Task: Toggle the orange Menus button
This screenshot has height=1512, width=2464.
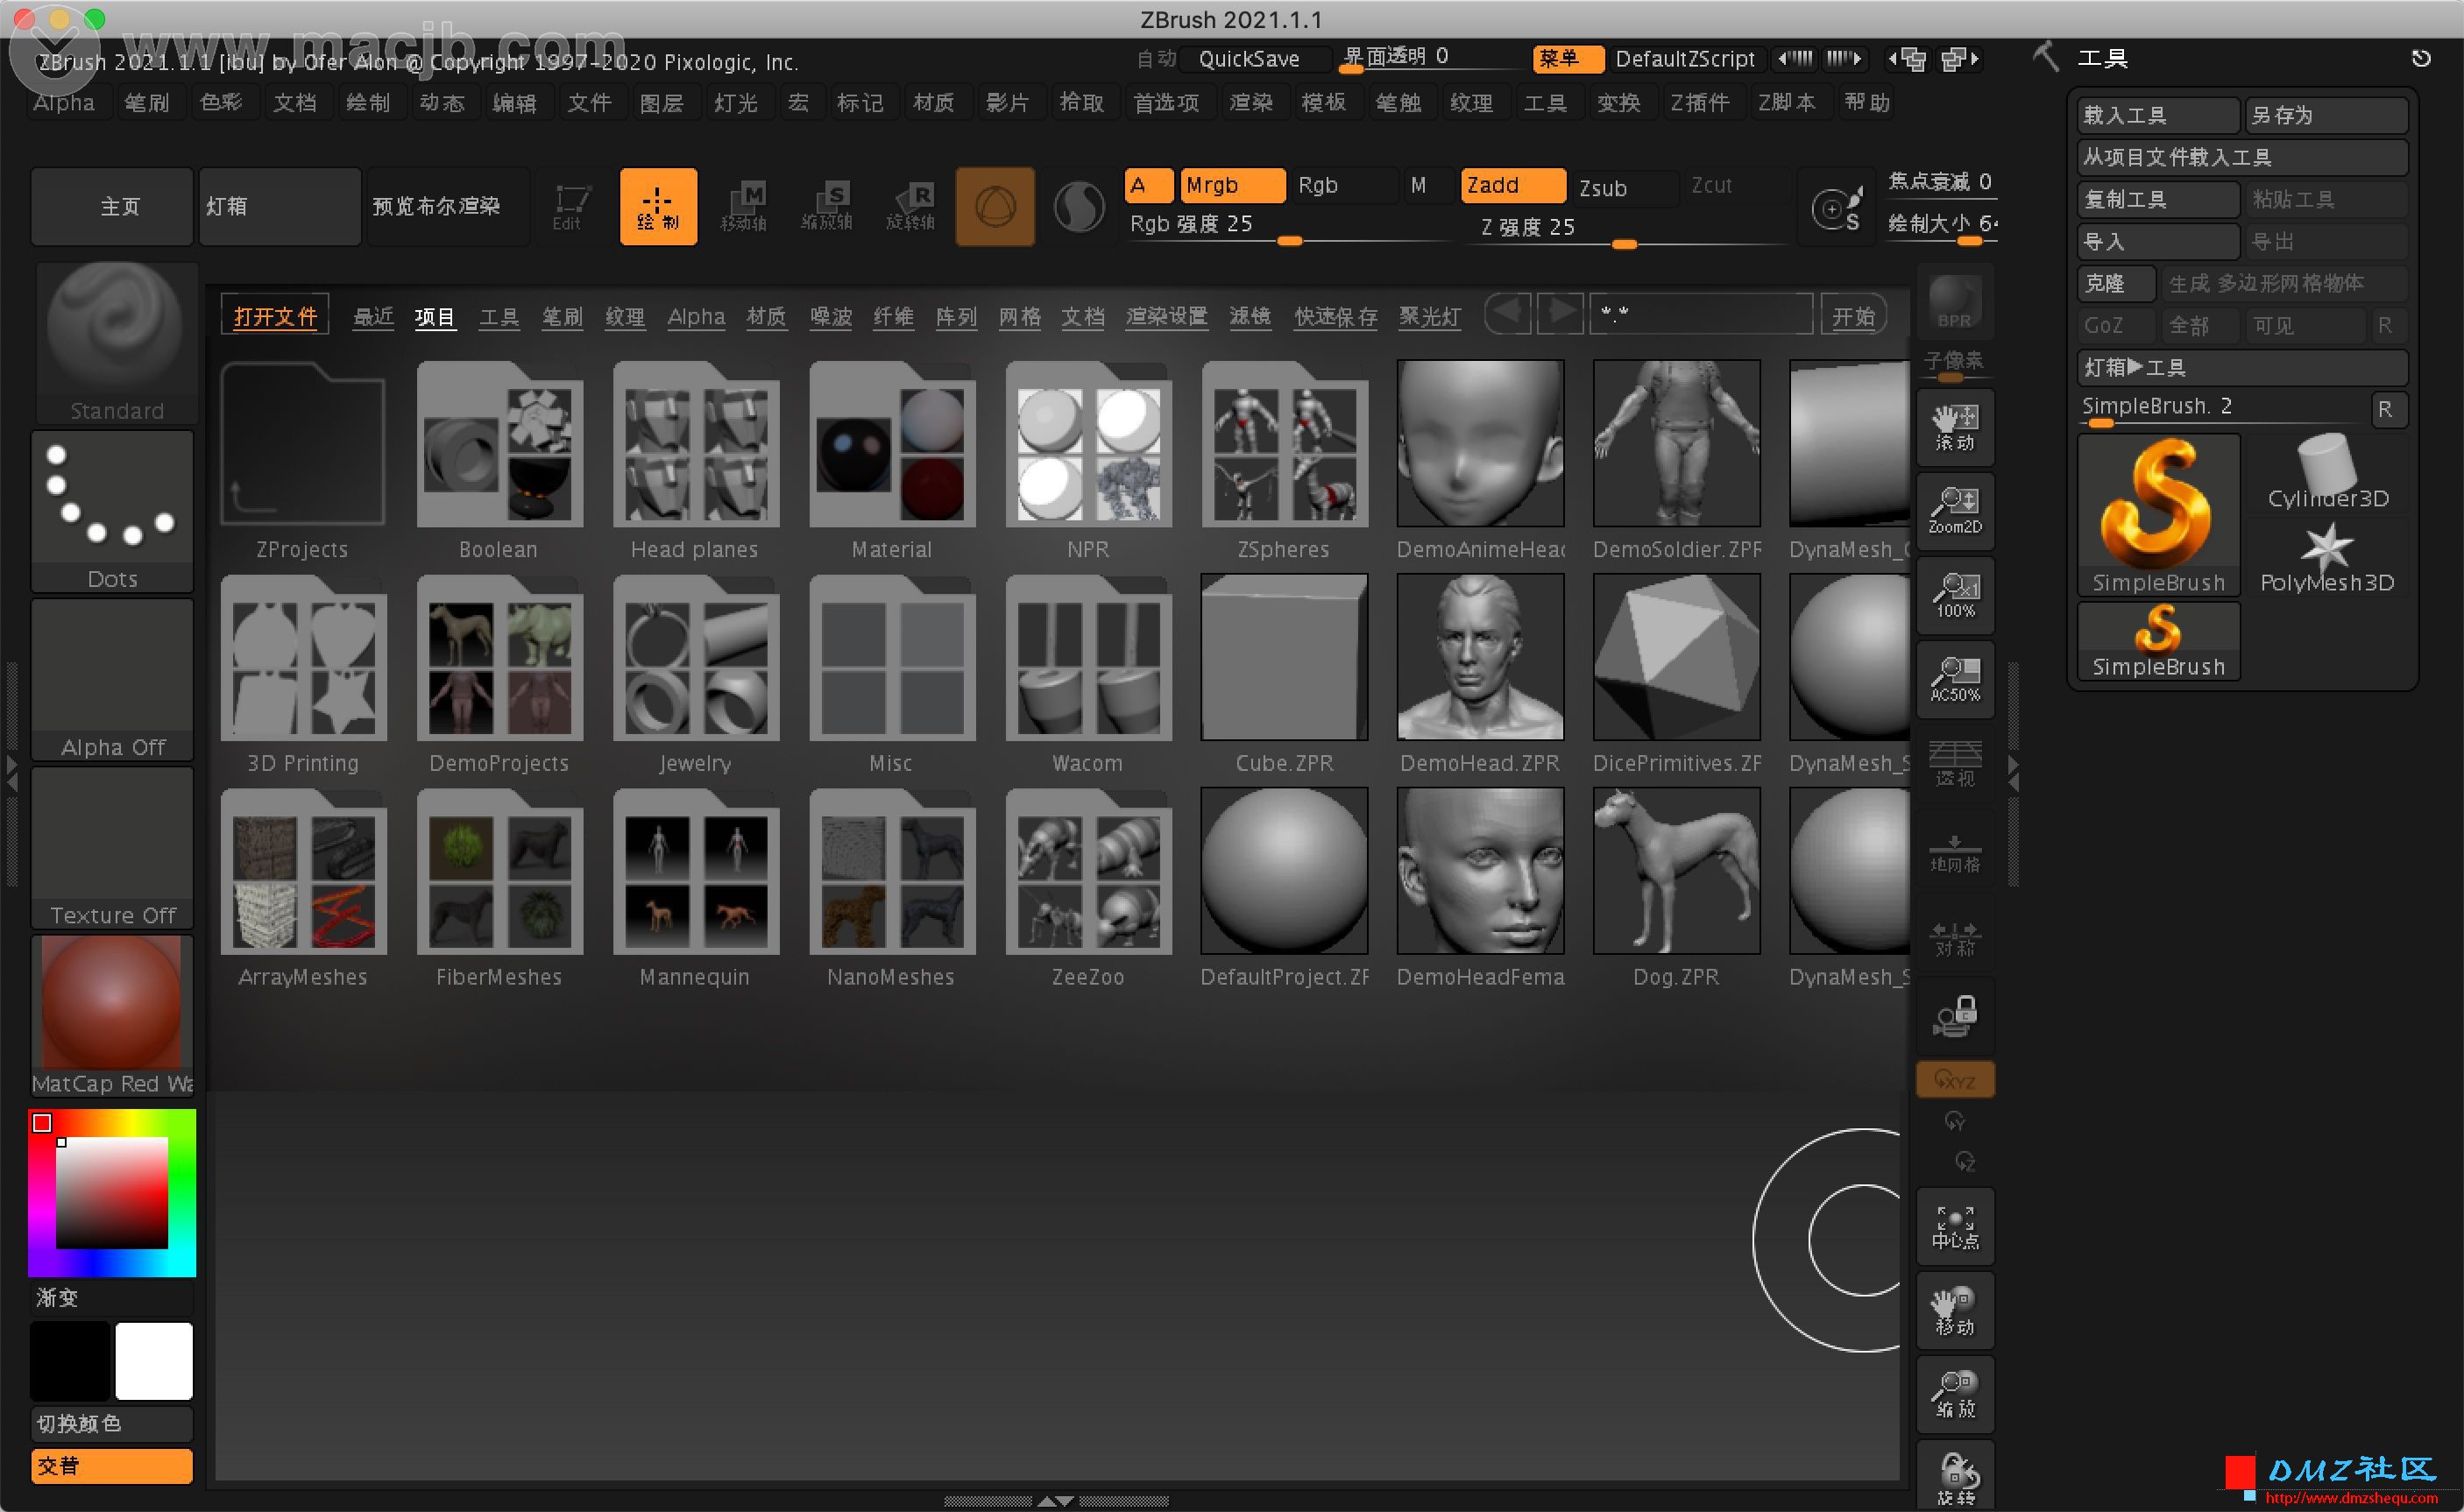Action: [1568, 59]
